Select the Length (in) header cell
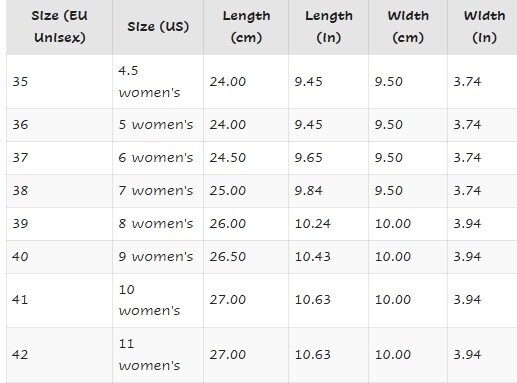Viewport: 517px width, 383px height. pos(329,27)
